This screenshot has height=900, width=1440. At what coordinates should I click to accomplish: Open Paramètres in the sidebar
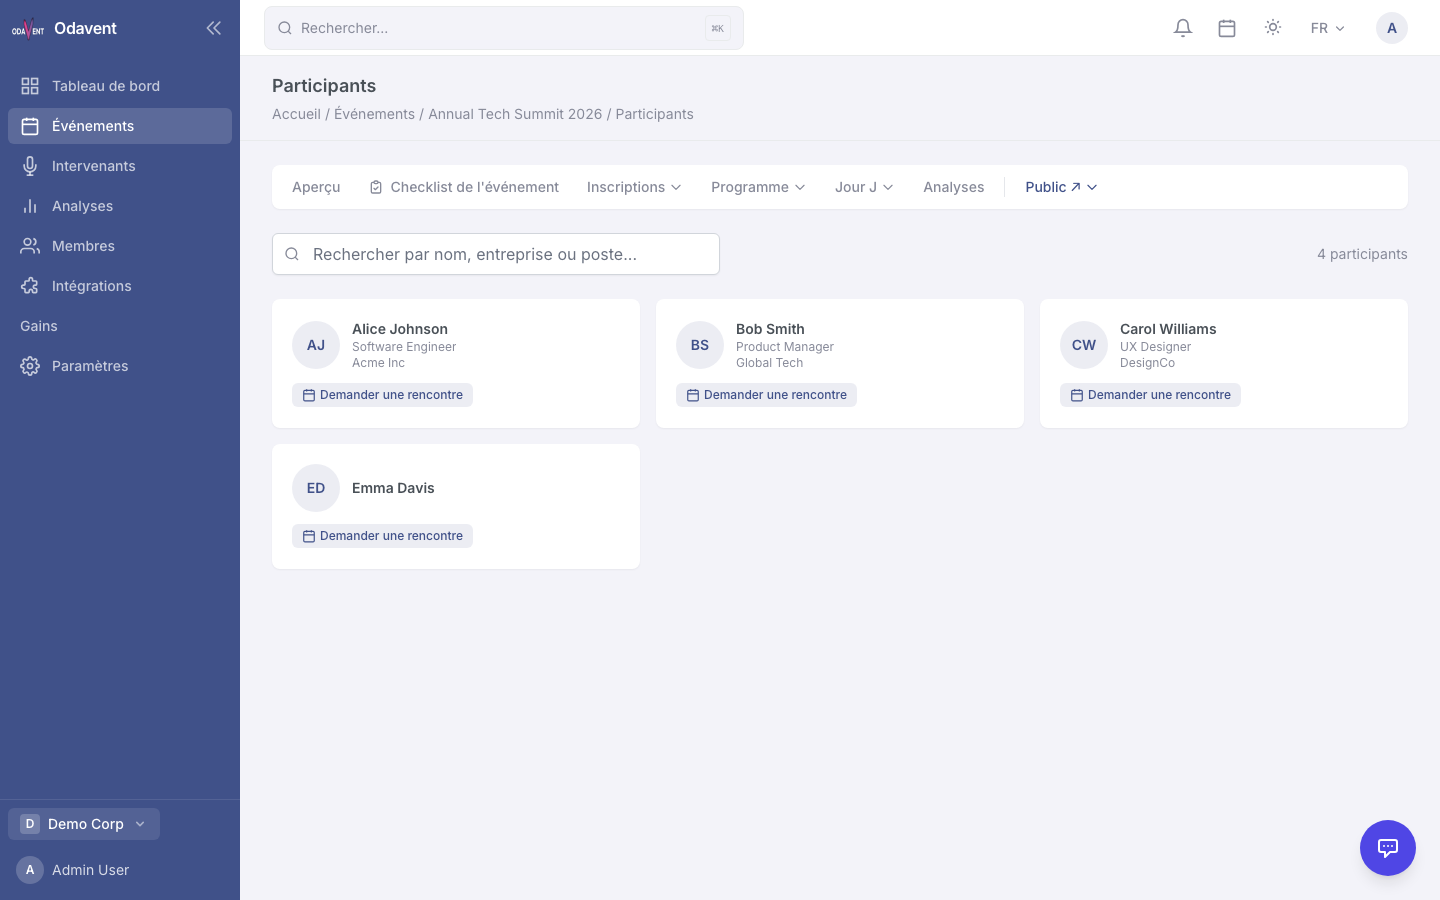[120, 366]
